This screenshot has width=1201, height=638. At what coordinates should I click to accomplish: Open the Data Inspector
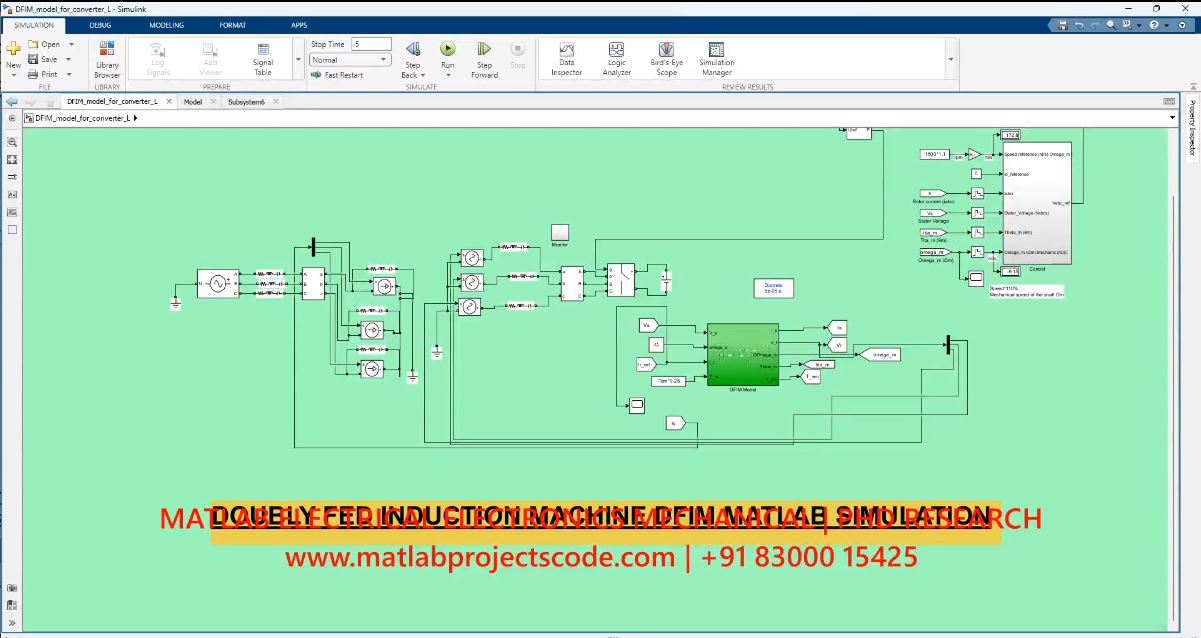[566, 59]
